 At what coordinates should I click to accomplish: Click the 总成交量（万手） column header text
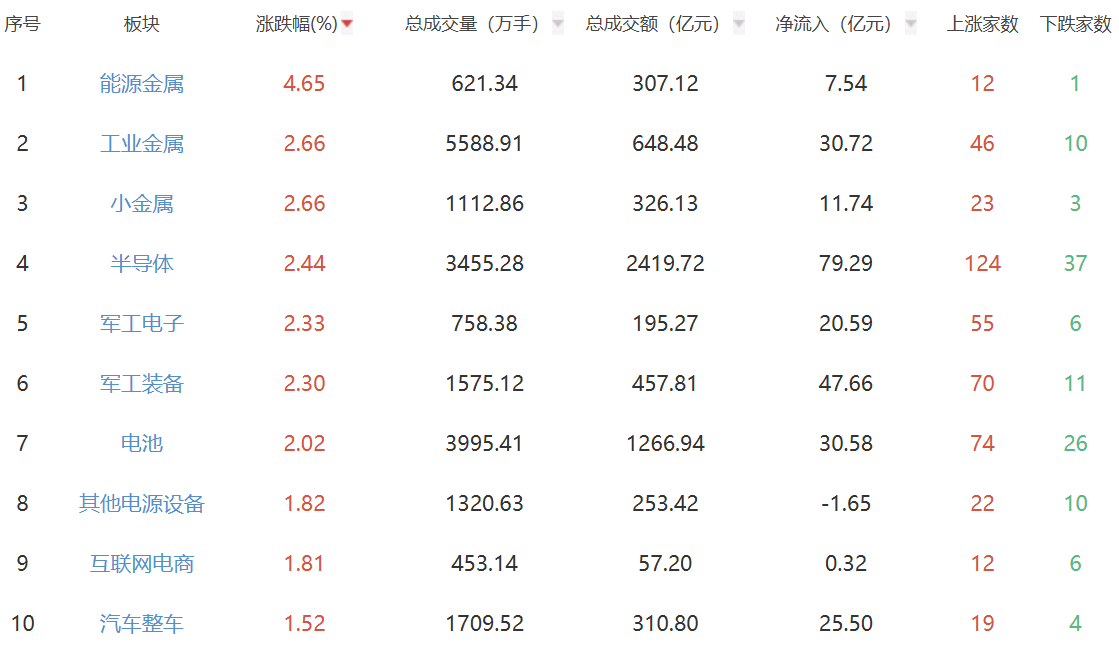(472, 24)
